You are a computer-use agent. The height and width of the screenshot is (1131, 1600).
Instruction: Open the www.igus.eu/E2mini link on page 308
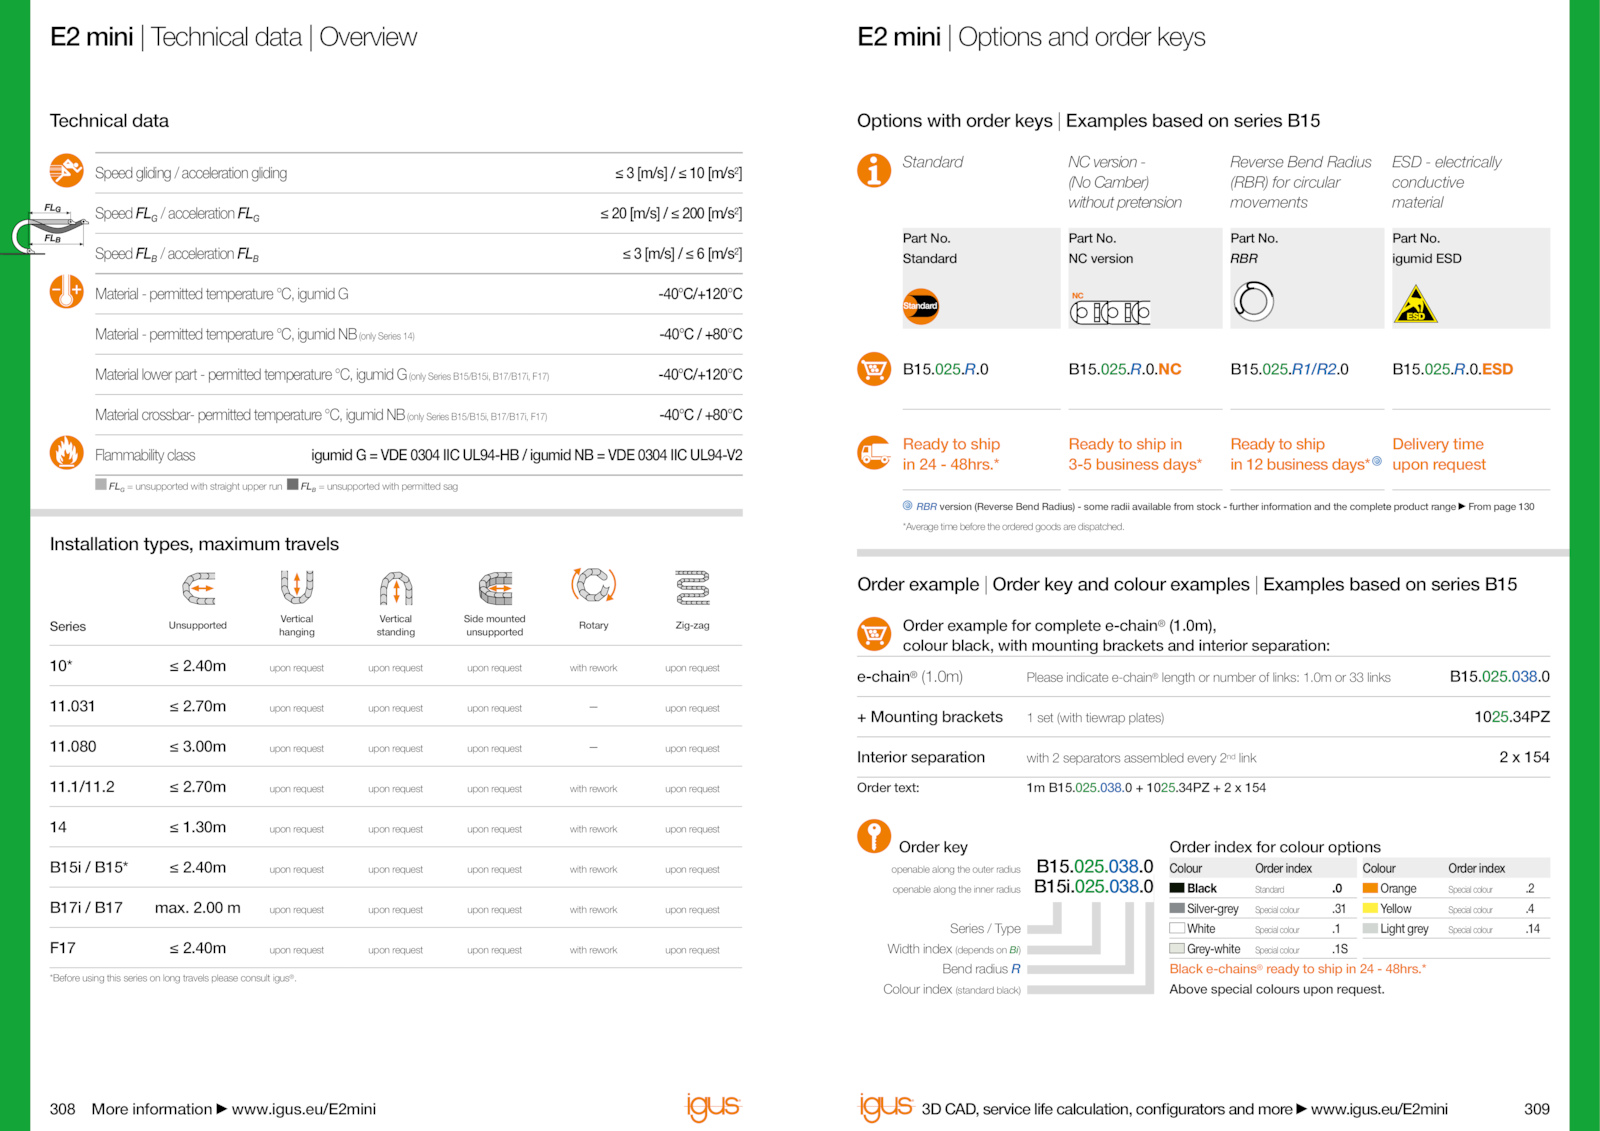point(304,1109)
